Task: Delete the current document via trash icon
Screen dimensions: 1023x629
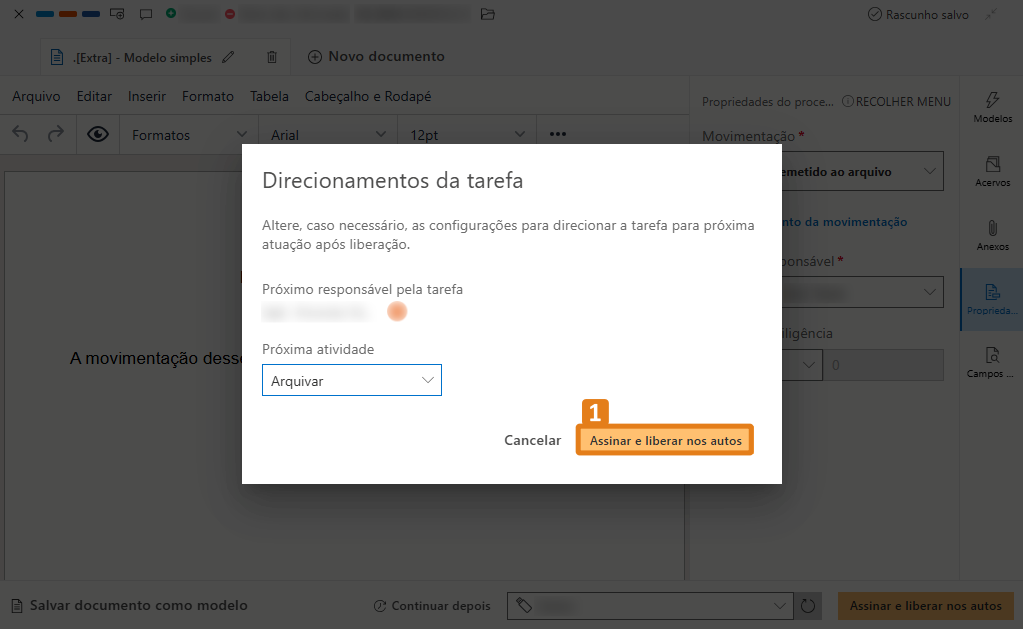Action: click(271, 57)
